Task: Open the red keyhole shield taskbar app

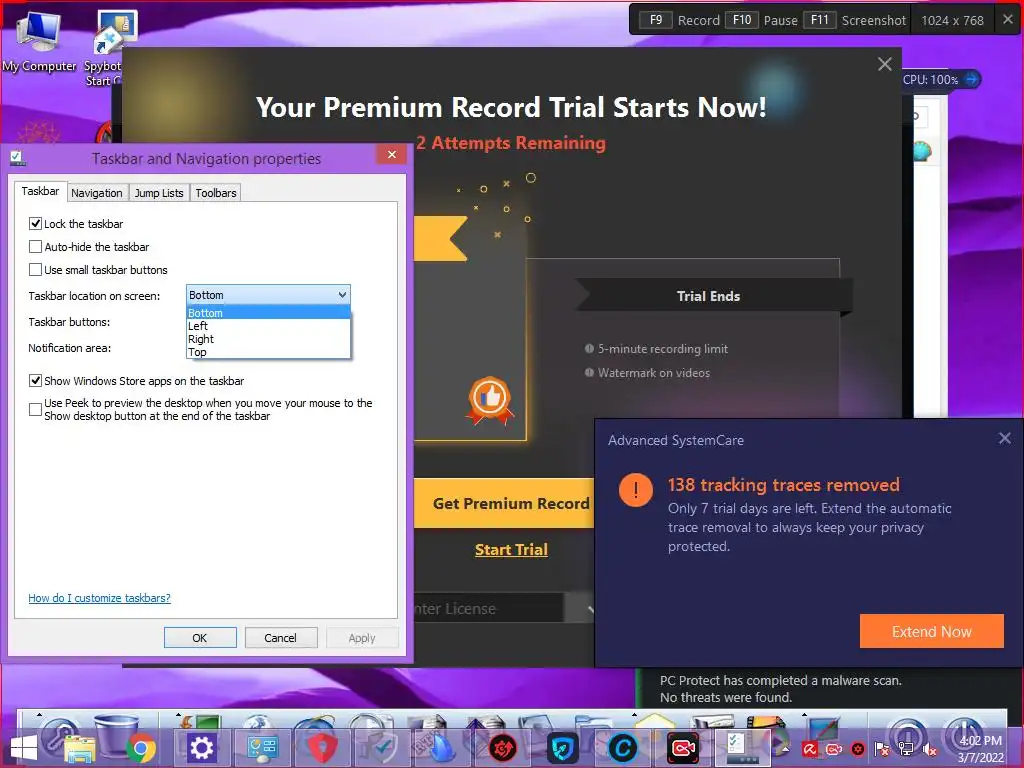Action: (x=323, y=748)
